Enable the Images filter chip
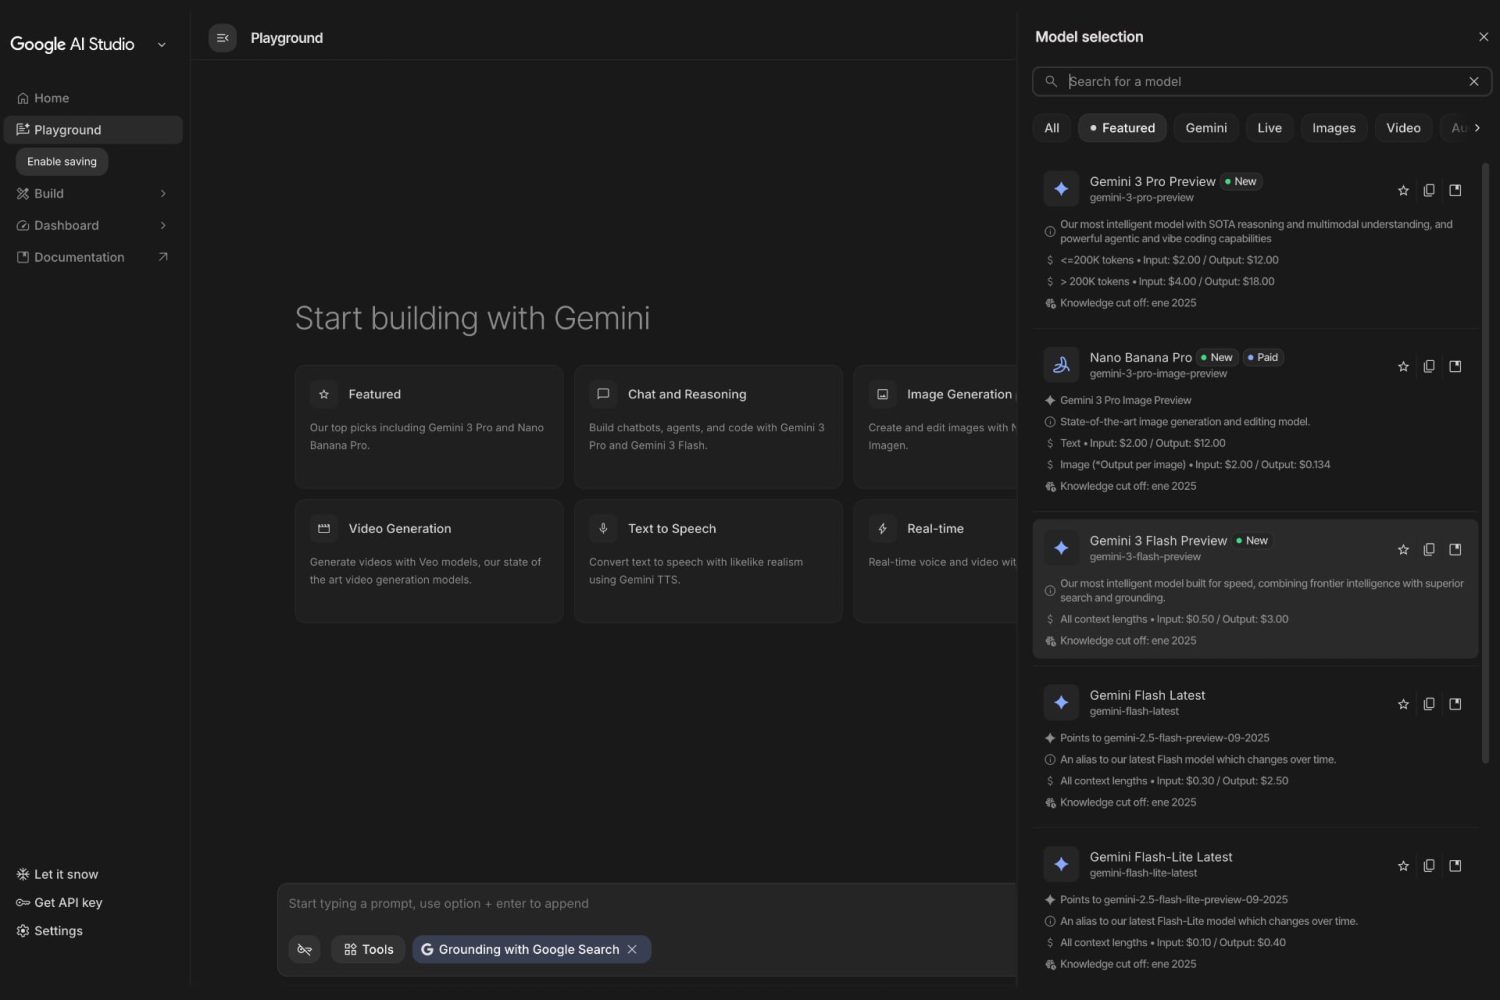This screenshot has width=1500, height=1000. coord(1333,128)
